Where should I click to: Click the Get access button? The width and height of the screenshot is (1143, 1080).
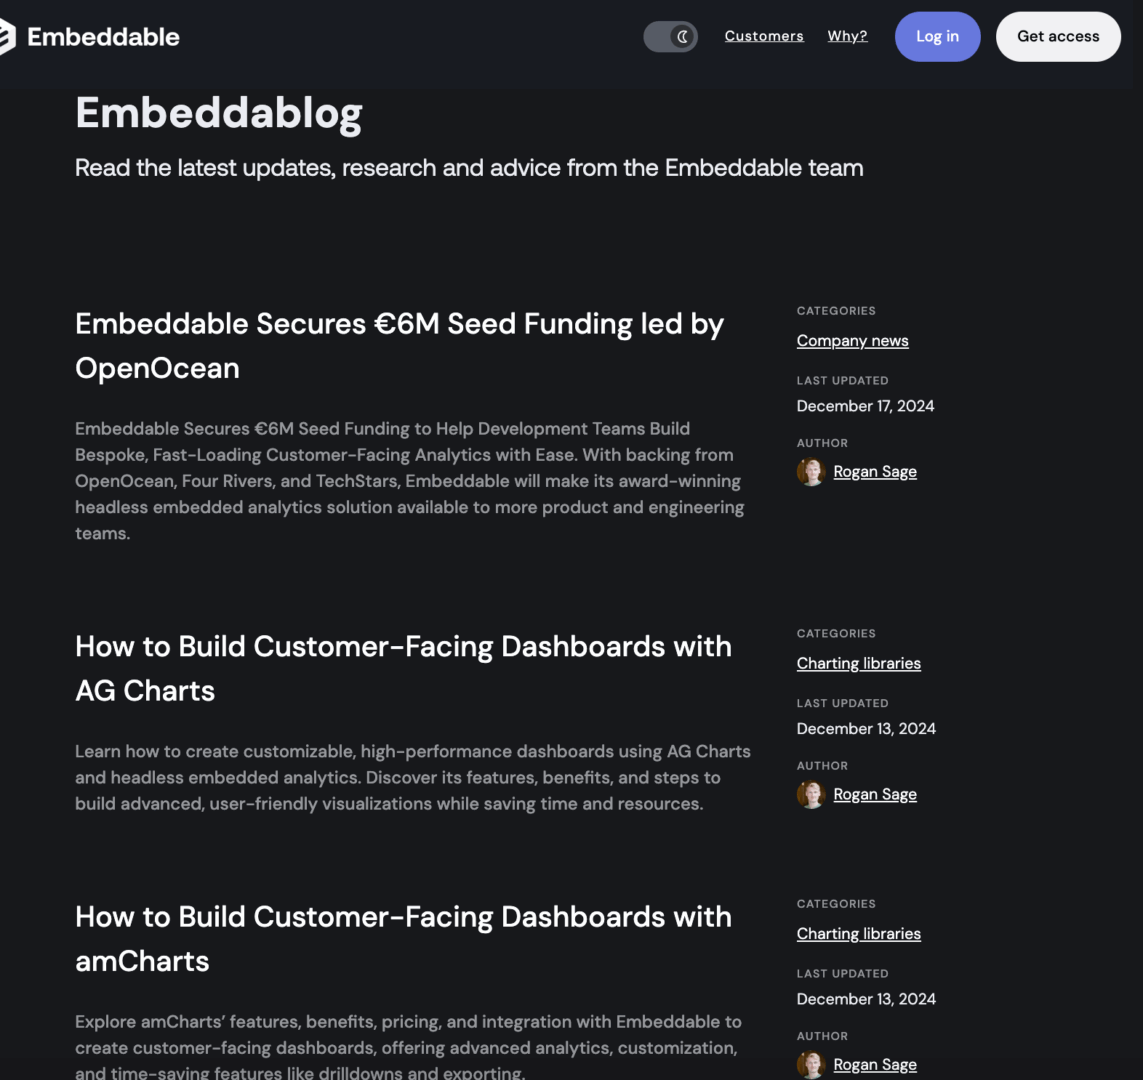(x=1058, y=36)
